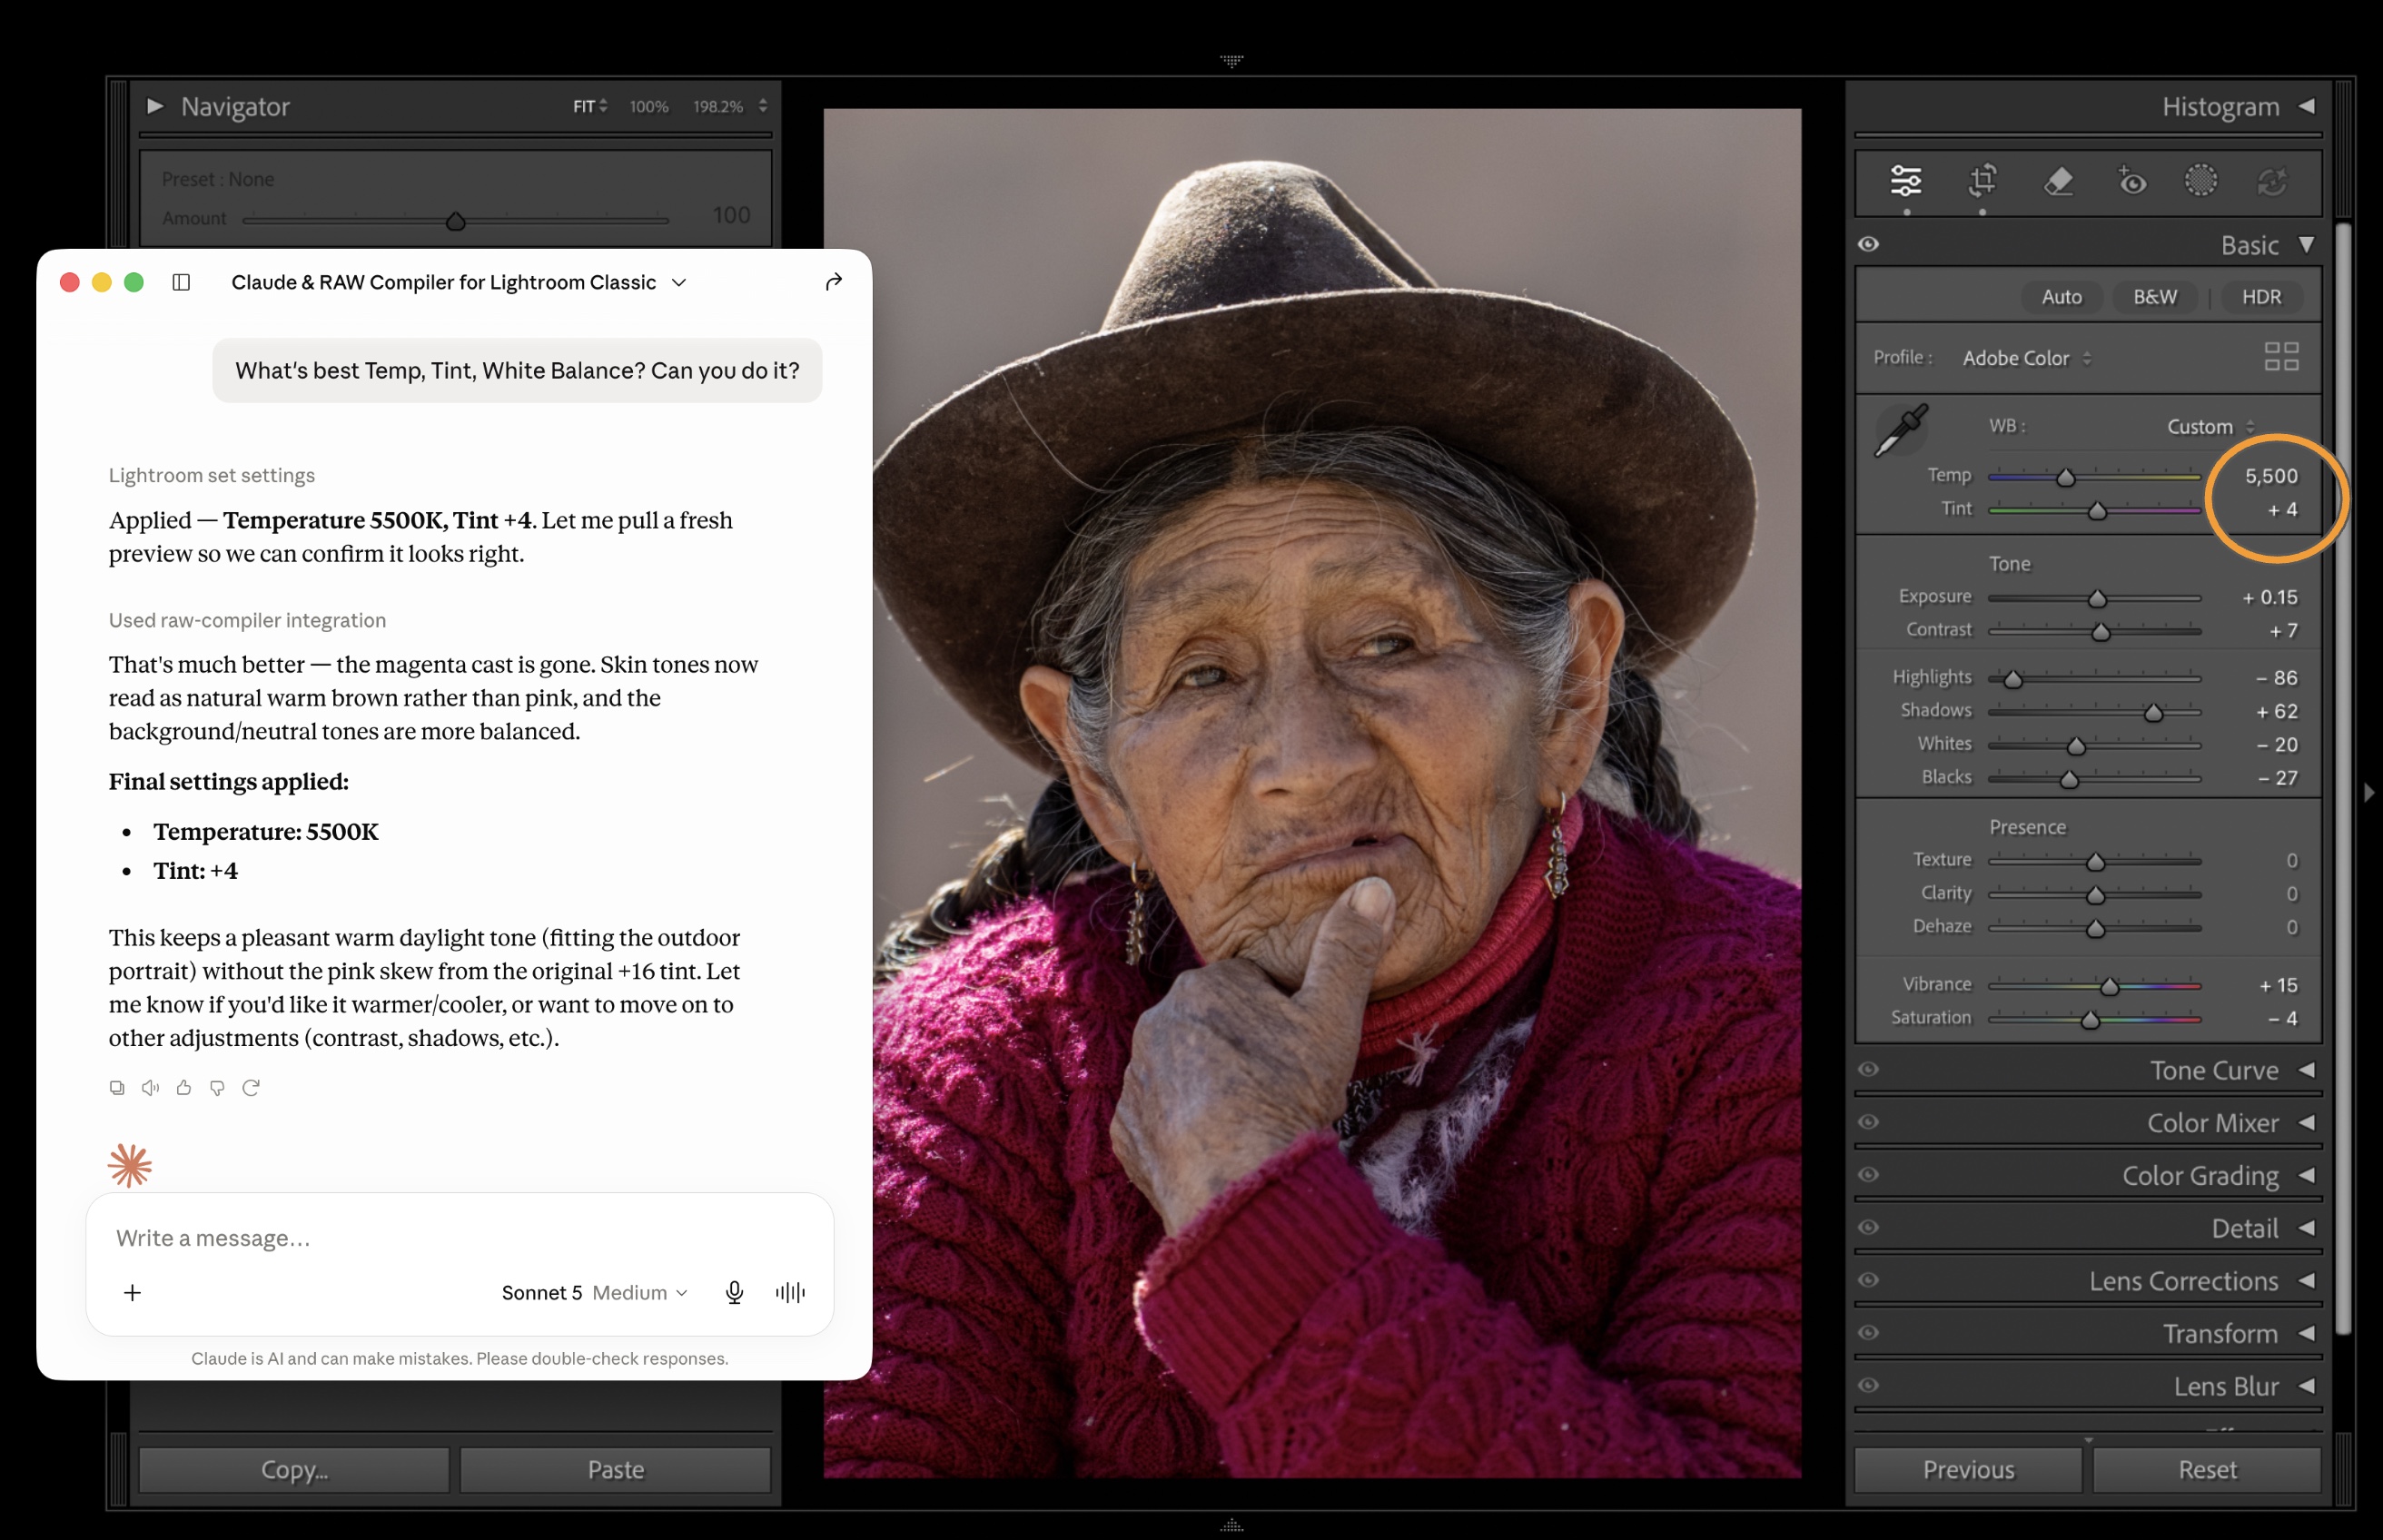Expand the Lens Corrections panel
The height and width of the screenshot is (1540, 2383).
point(2306,1281)
